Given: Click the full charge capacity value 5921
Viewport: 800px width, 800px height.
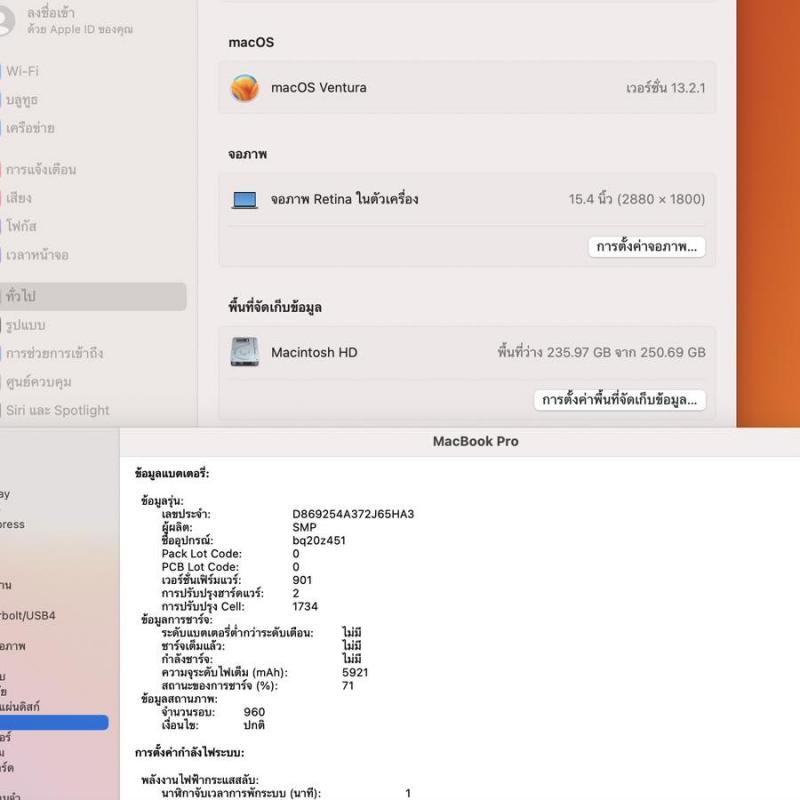Looking at the screenshot, I should pos(355,672).
